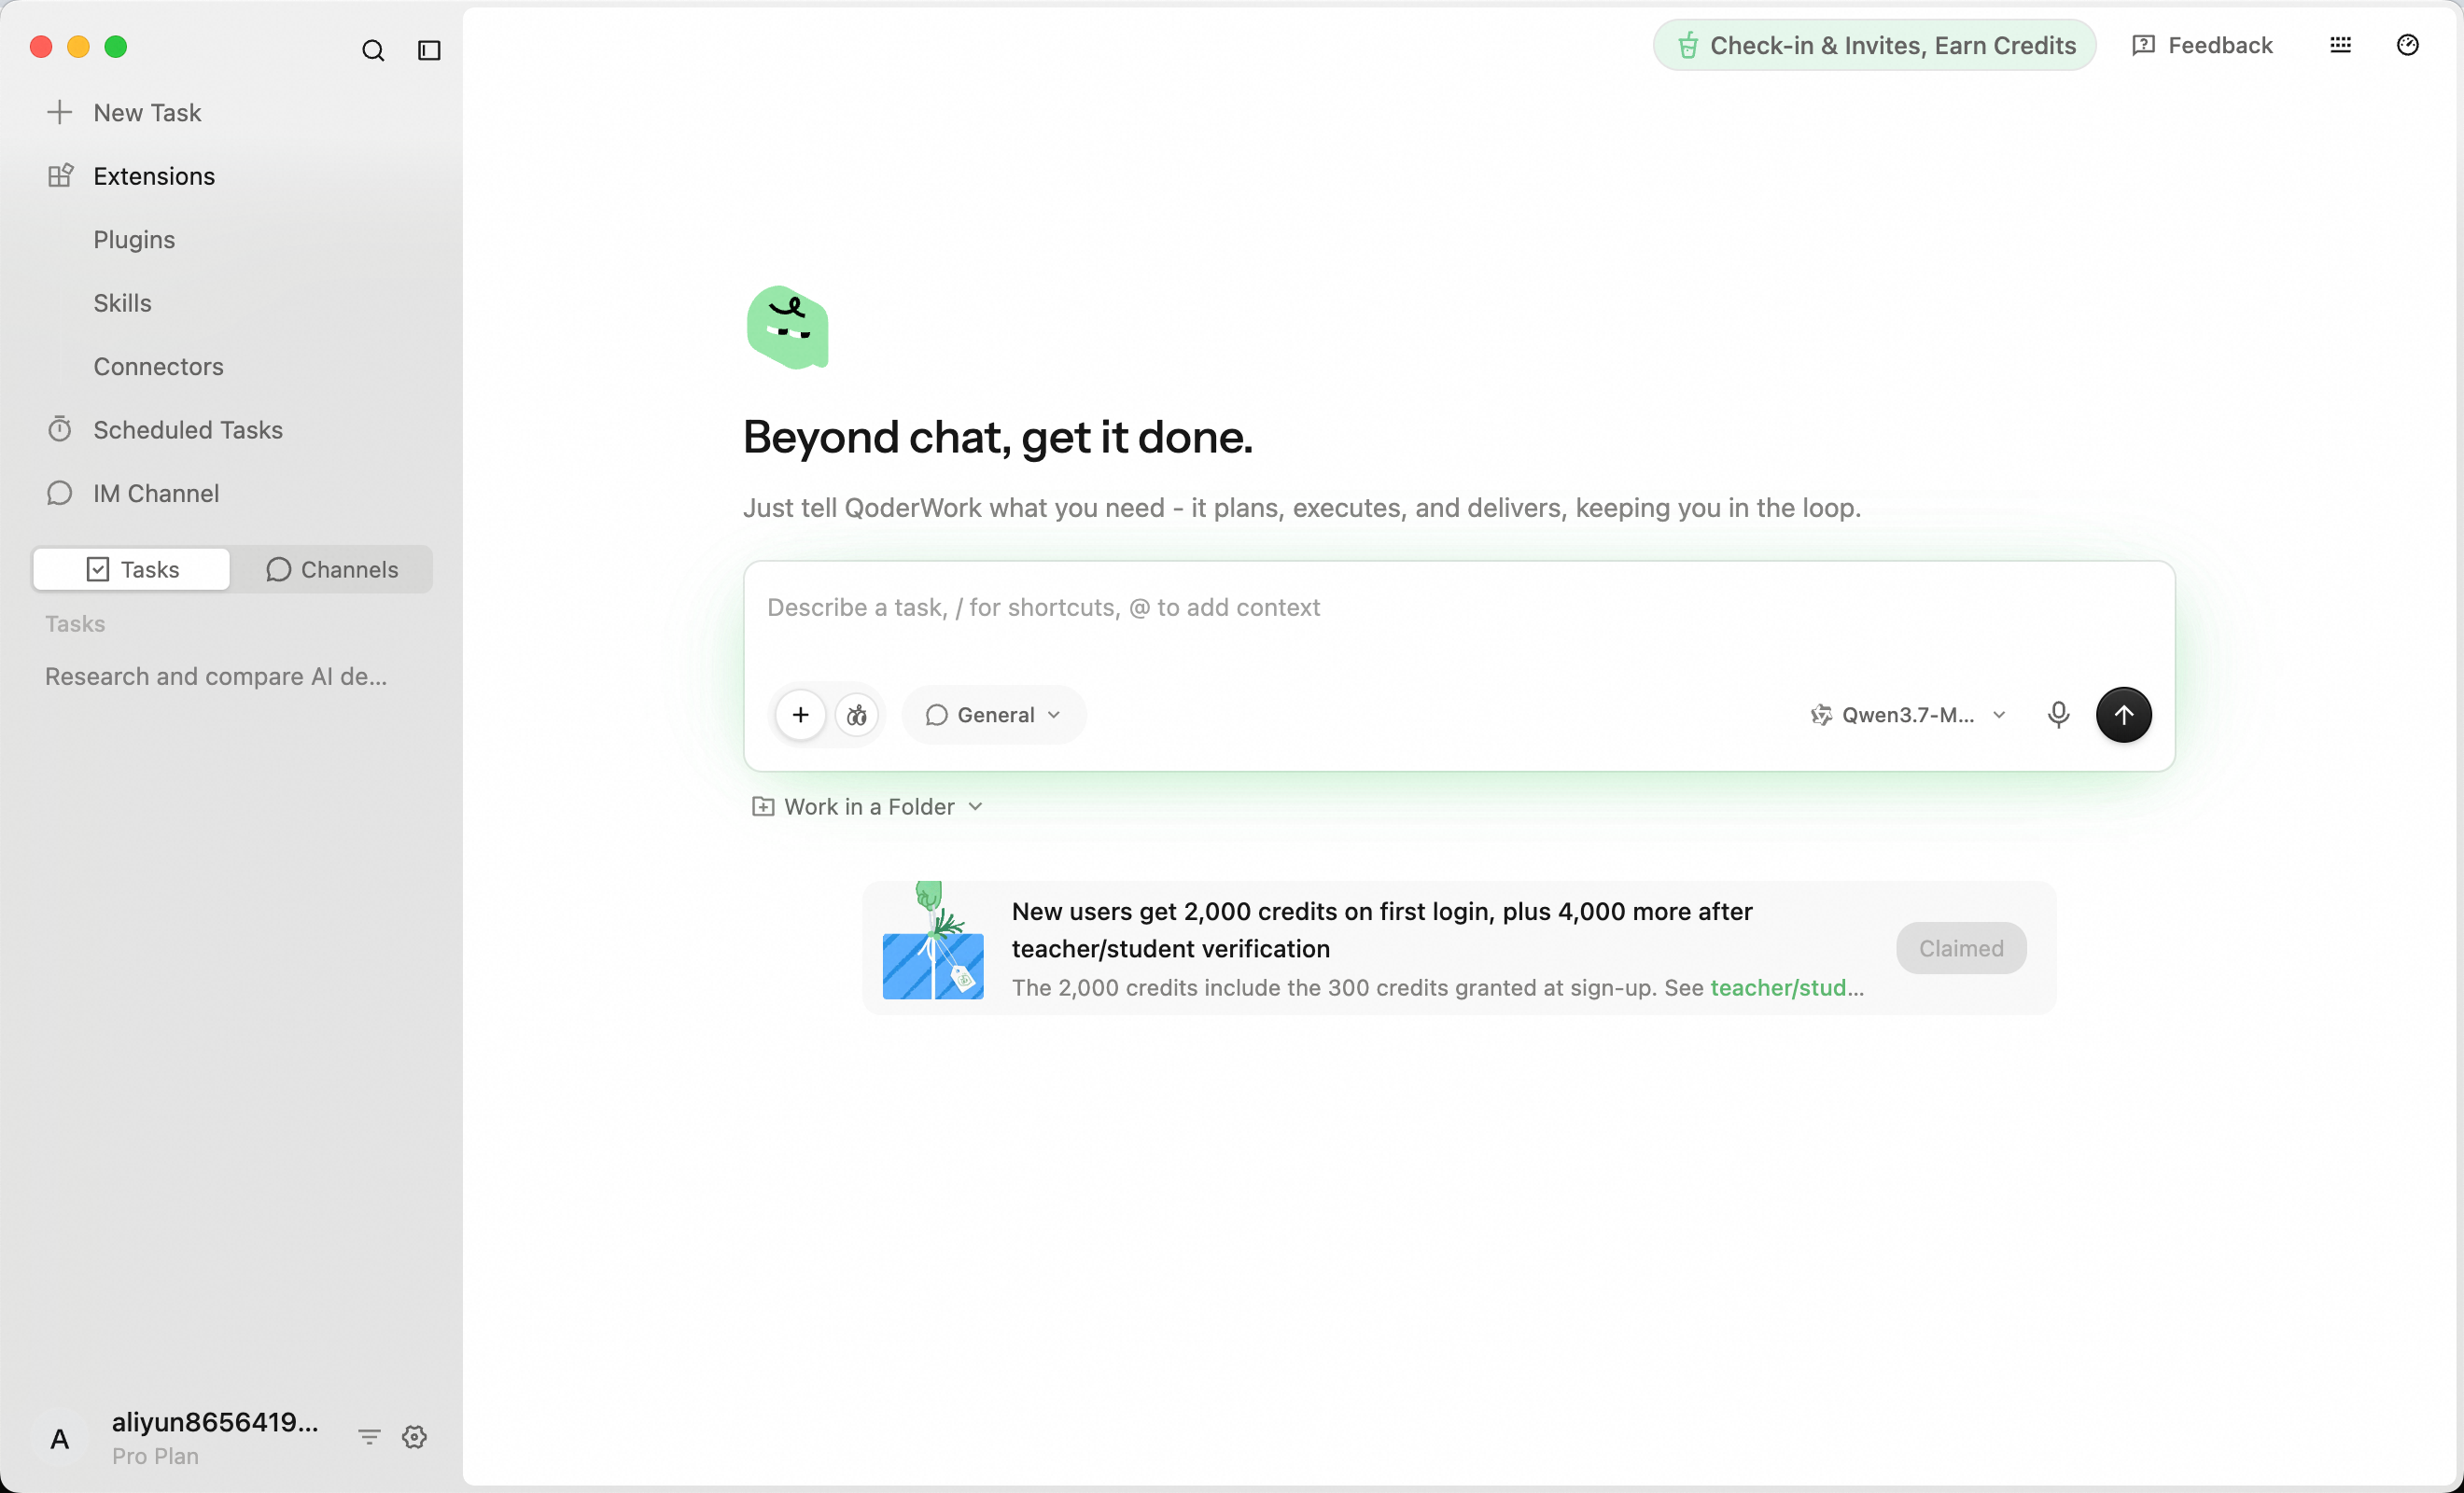The image size is (2464, 1493).
Task: Click the Extensions blocks icon
Action: [x=60, y=176]
